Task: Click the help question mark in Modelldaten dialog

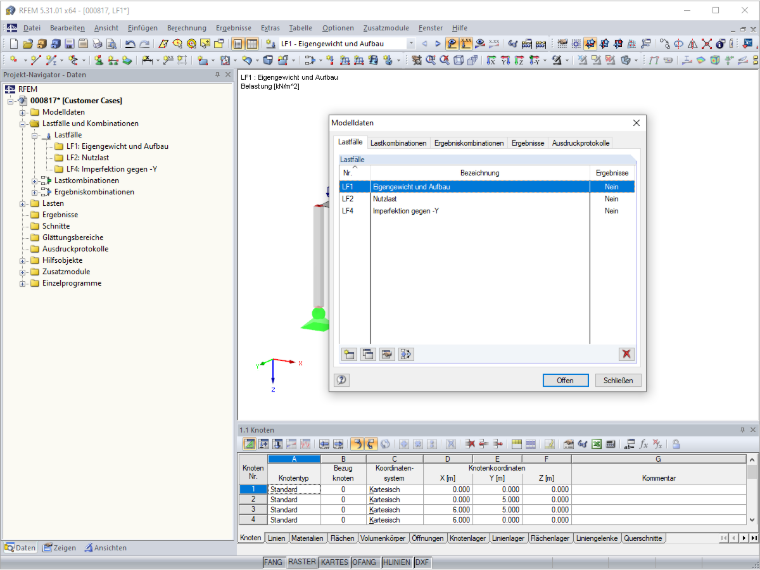Action: pyautogui.click(x=342, y=380)
